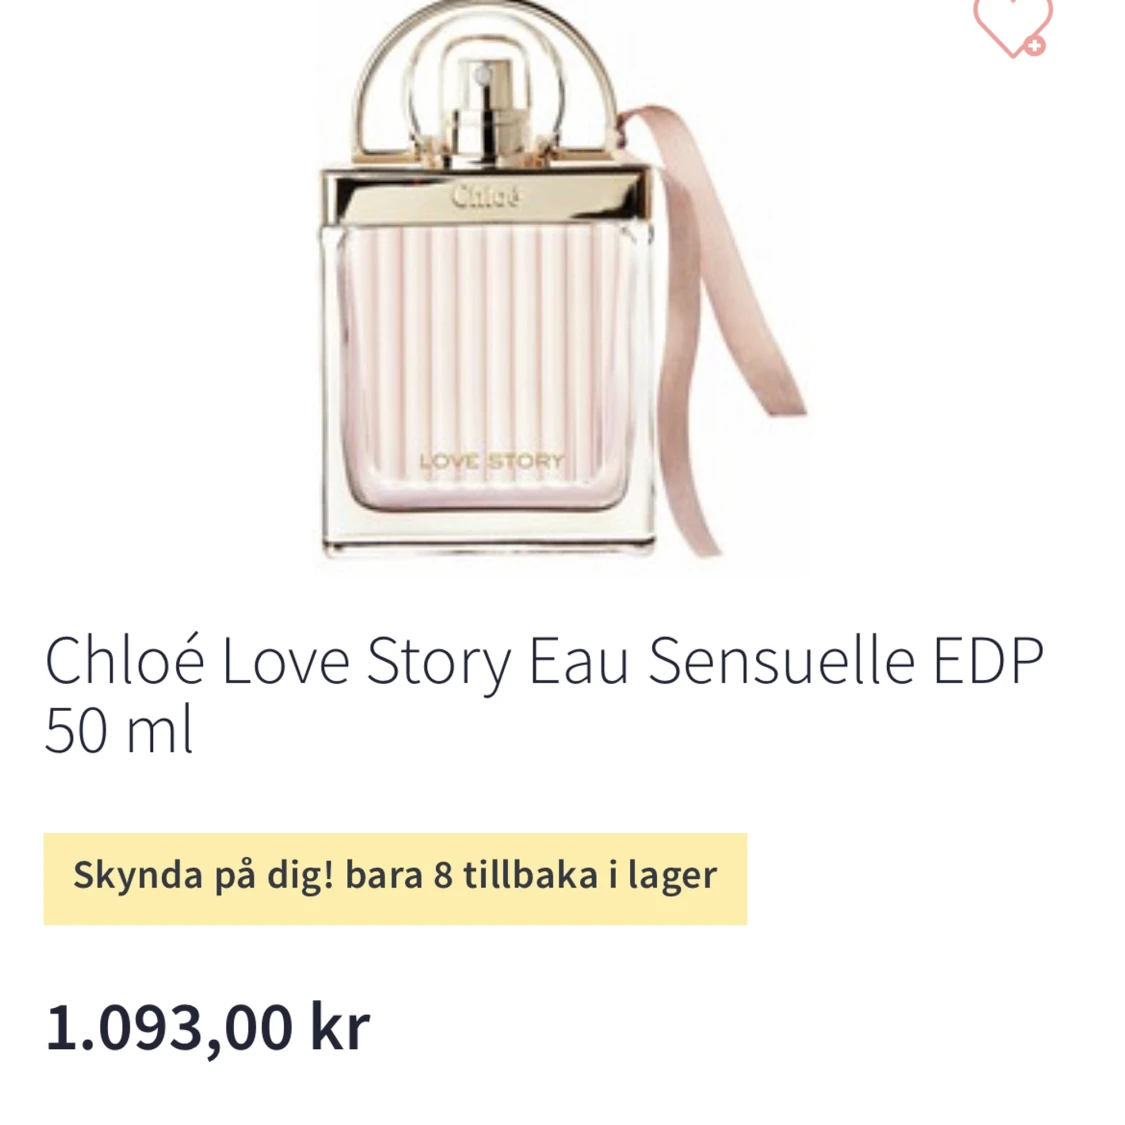Click 'tillbaka i lager' stock text
This screenshot has height=1125, width=1125.
pos(590,877)
